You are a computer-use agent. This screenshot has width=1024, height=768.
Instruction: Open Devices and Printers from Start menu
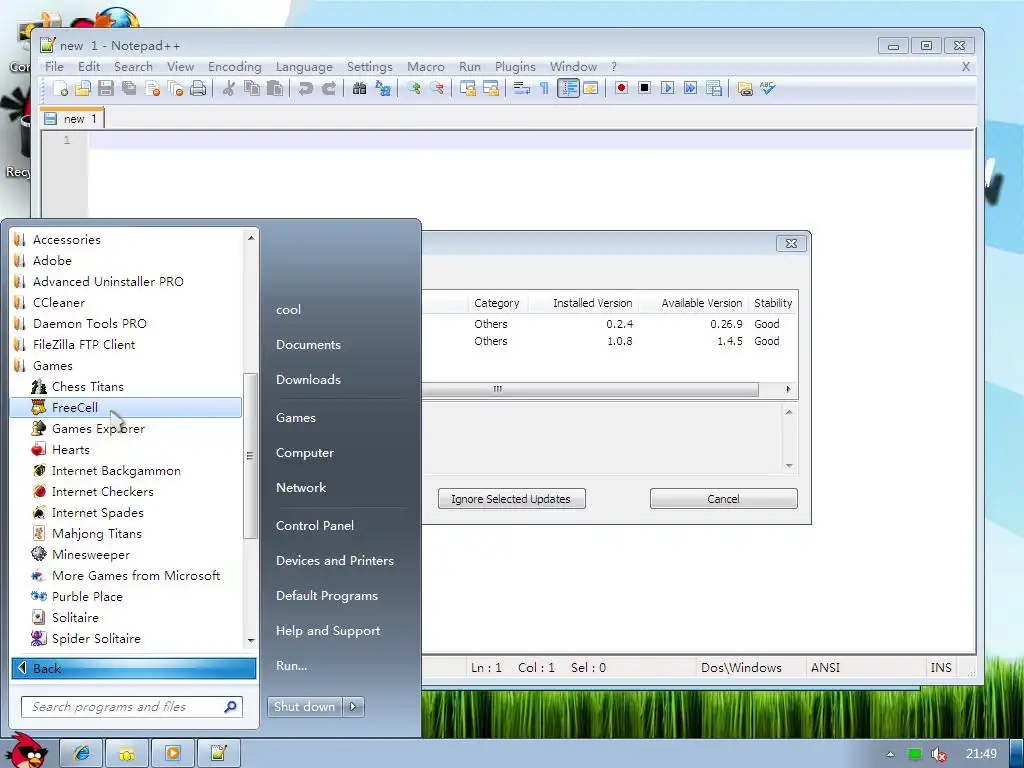pos(334,560)
